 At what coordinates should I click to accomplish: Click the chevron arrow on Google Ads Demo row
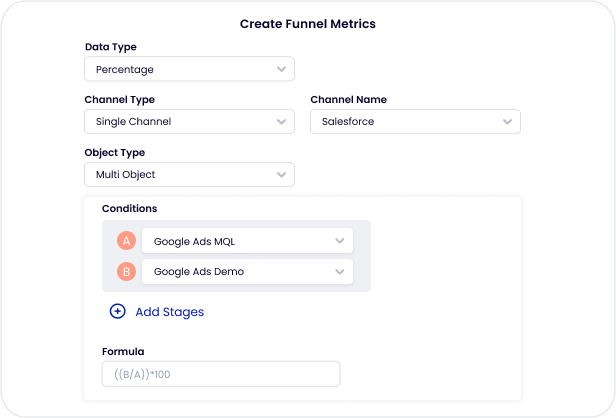tap(340, 271)
